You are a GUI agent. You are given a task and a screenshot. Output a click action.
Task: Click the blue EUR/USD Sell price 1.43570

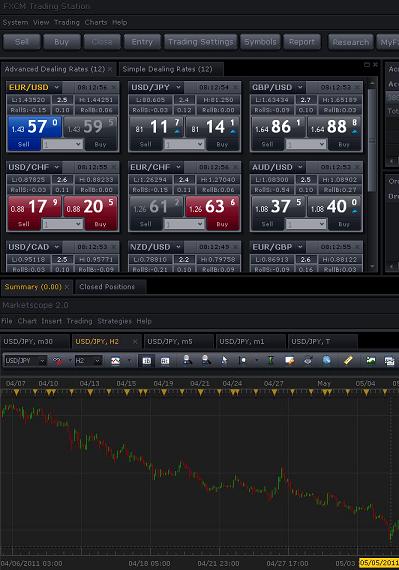(35, 127)
